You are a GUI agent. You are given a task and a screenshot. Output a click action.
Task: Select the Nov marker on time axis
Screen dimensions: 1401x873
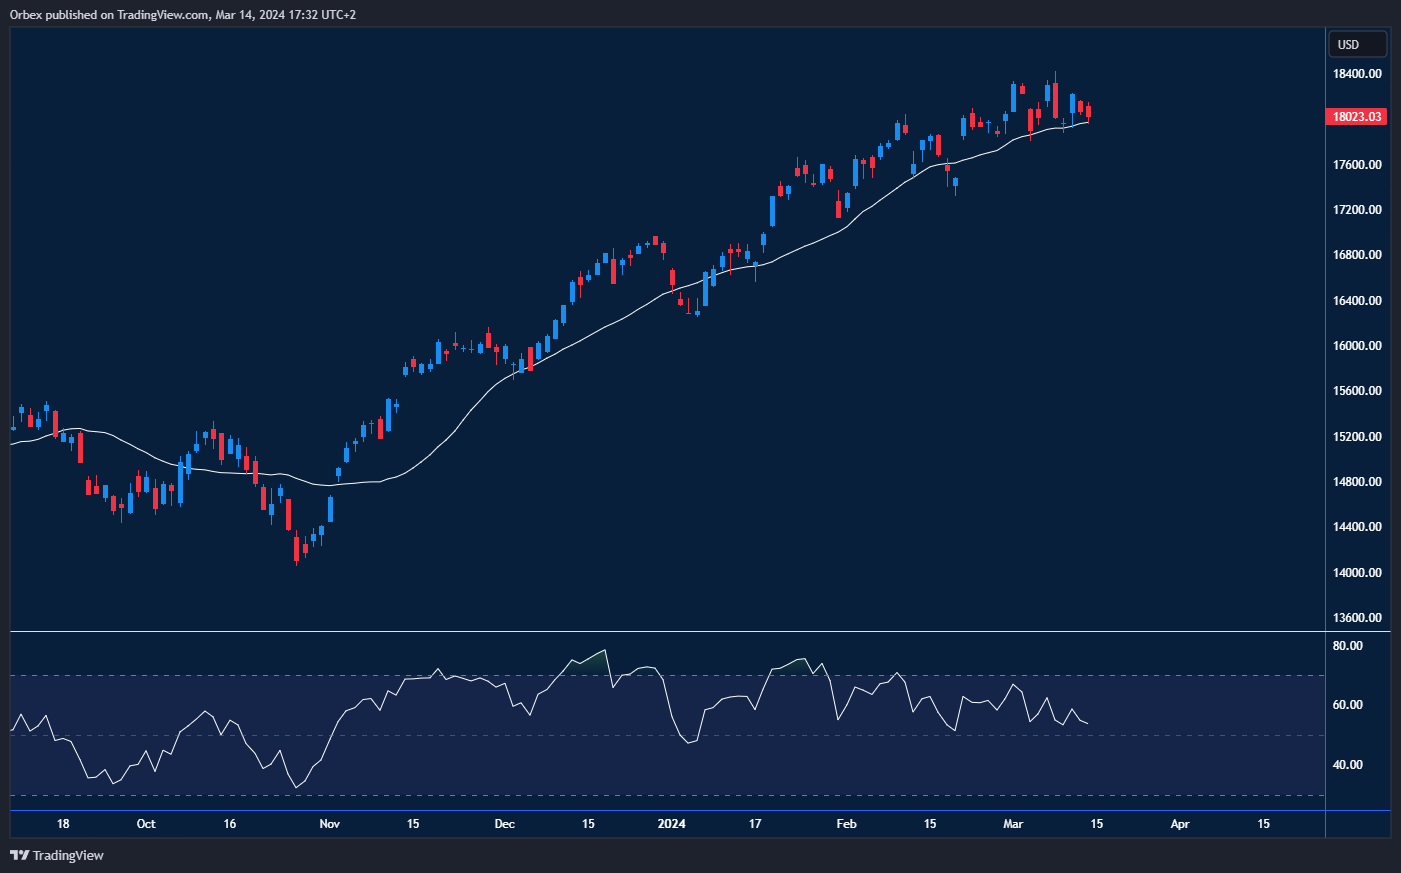point(329,824)
